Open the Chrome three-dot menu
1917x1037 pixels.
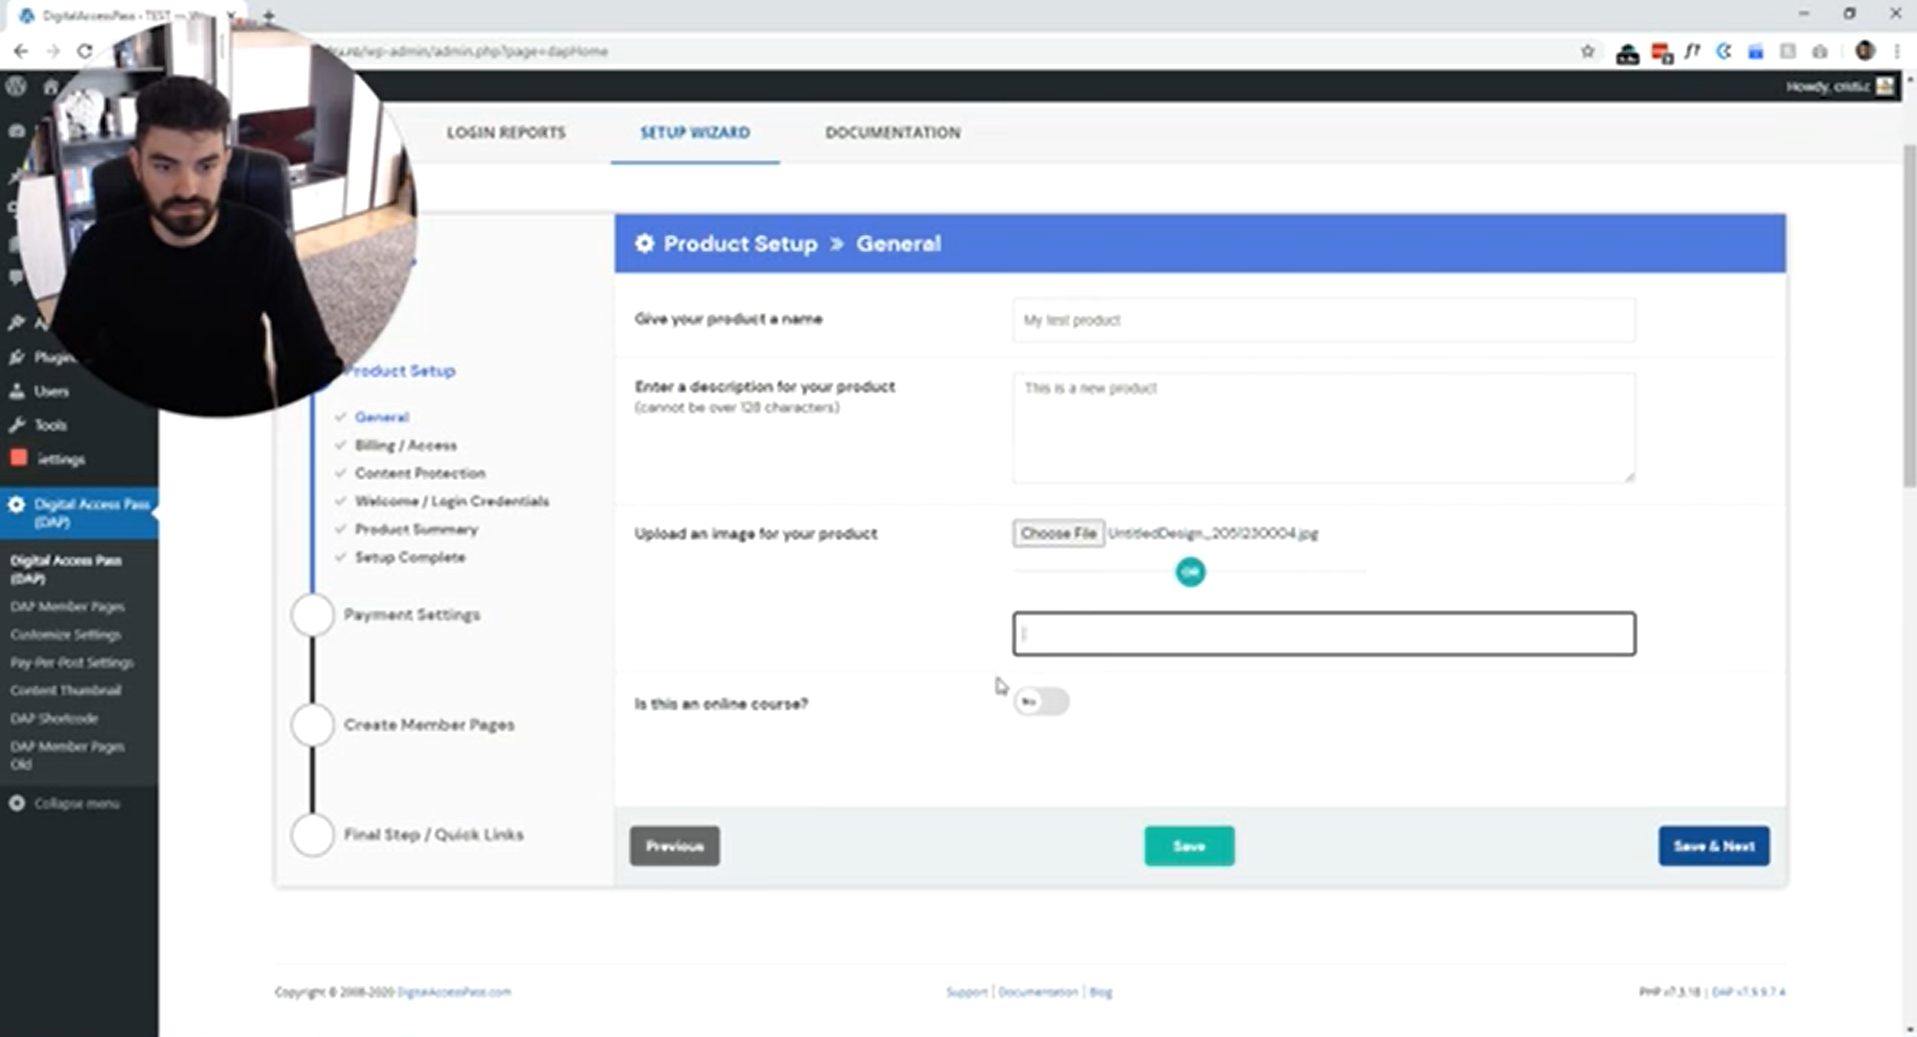coord(1897,51)
